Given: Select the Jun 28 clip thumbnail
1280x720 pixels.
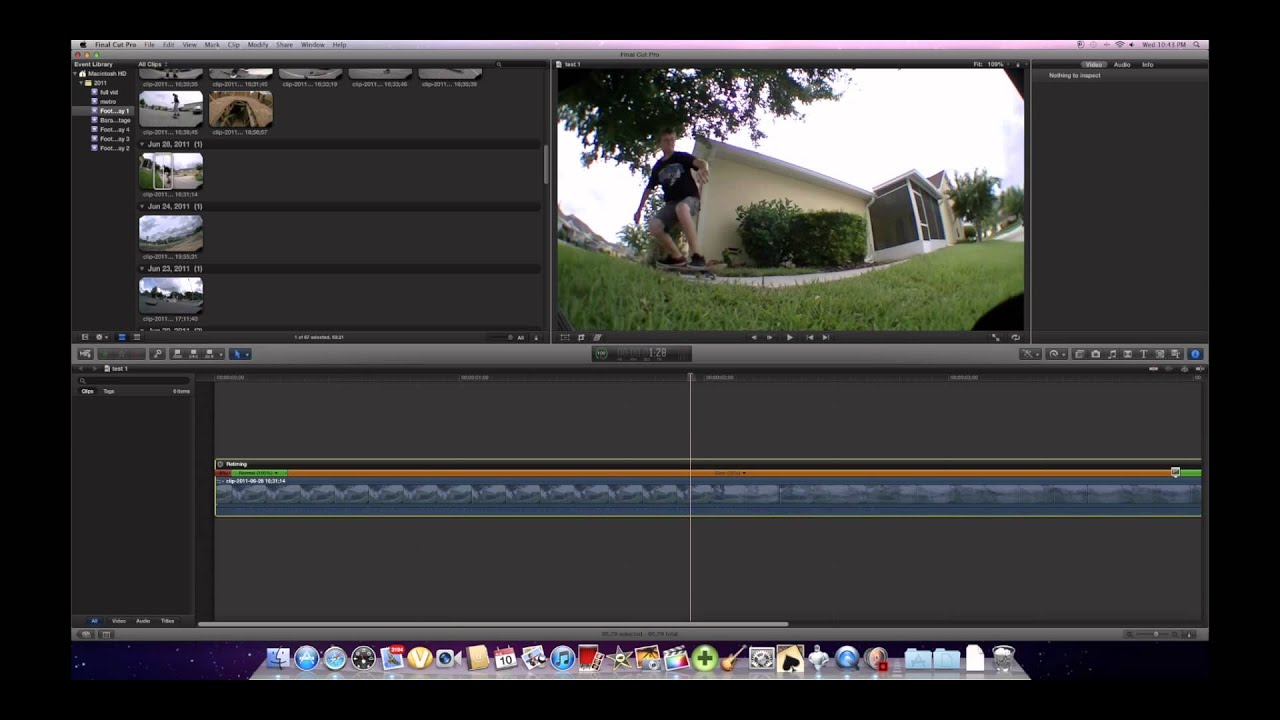Looking at the screenshot, I should [171, 170].
